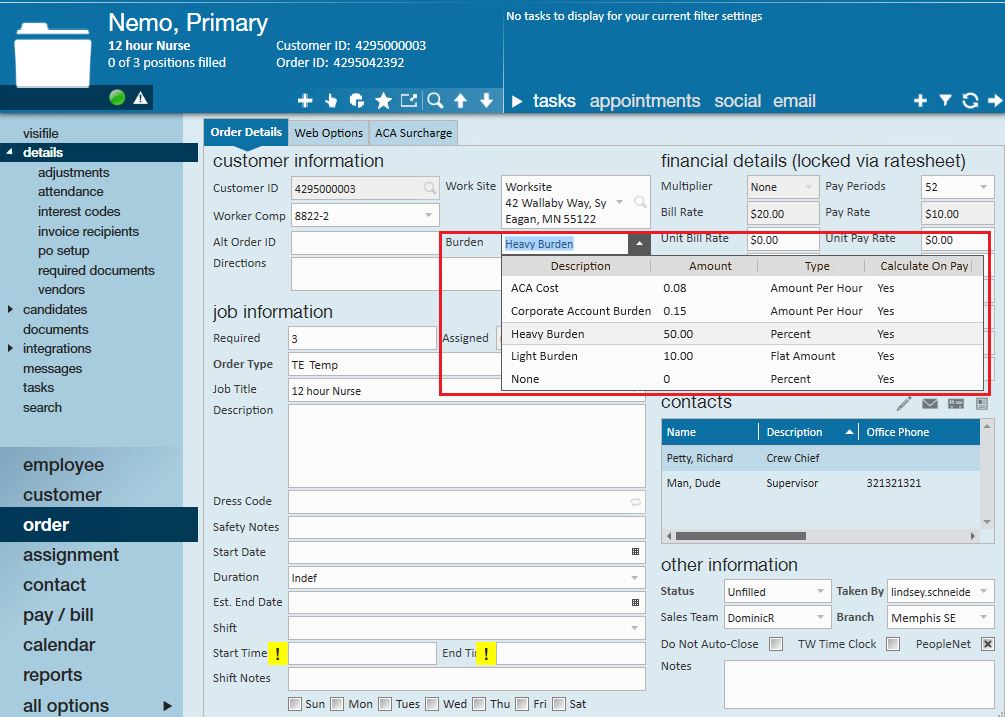Click the warning triangle icon

pos(140,98)
